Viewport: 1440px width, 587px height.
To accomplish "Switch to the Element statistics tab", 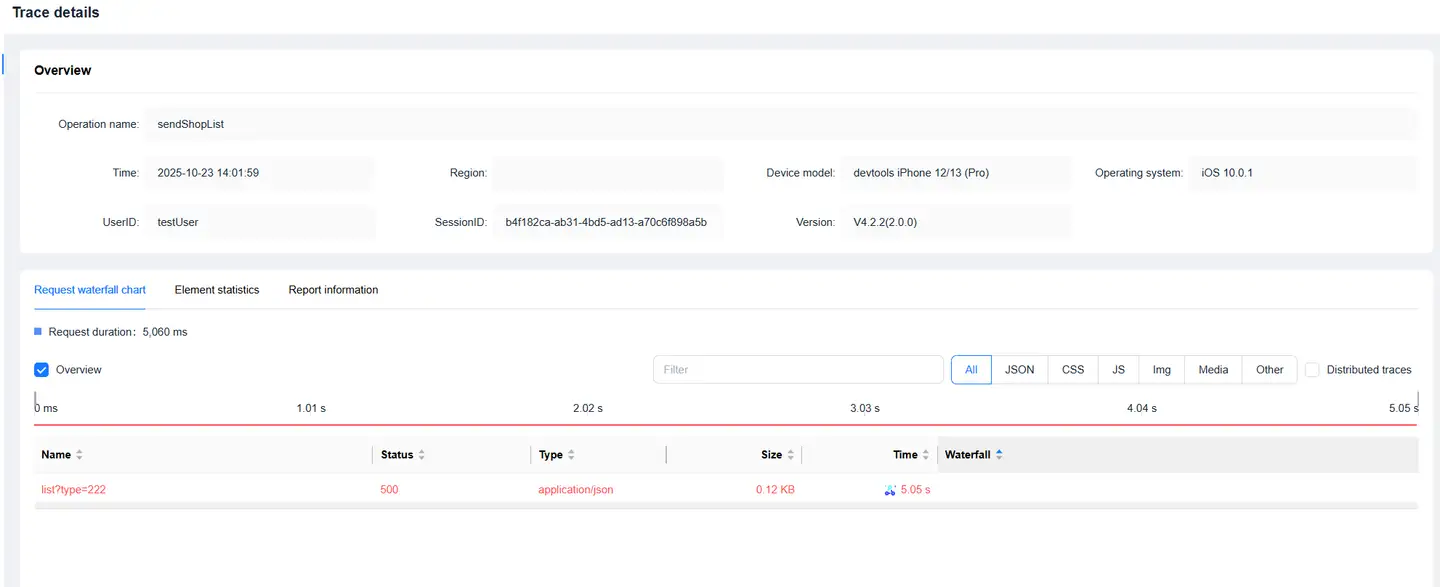I will coord(216,290).
